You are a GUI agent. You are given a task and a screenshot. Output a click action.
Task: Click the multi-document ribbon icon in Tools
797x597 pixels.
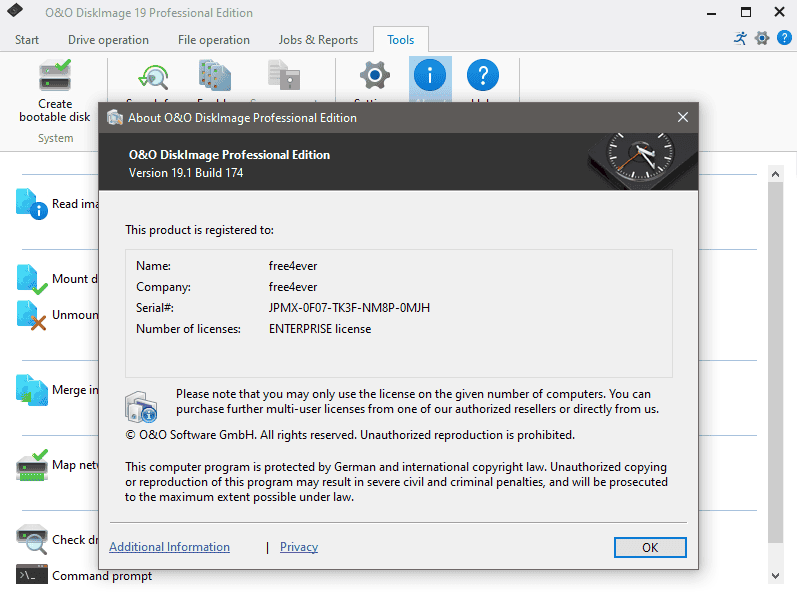[x=214, y=75]
